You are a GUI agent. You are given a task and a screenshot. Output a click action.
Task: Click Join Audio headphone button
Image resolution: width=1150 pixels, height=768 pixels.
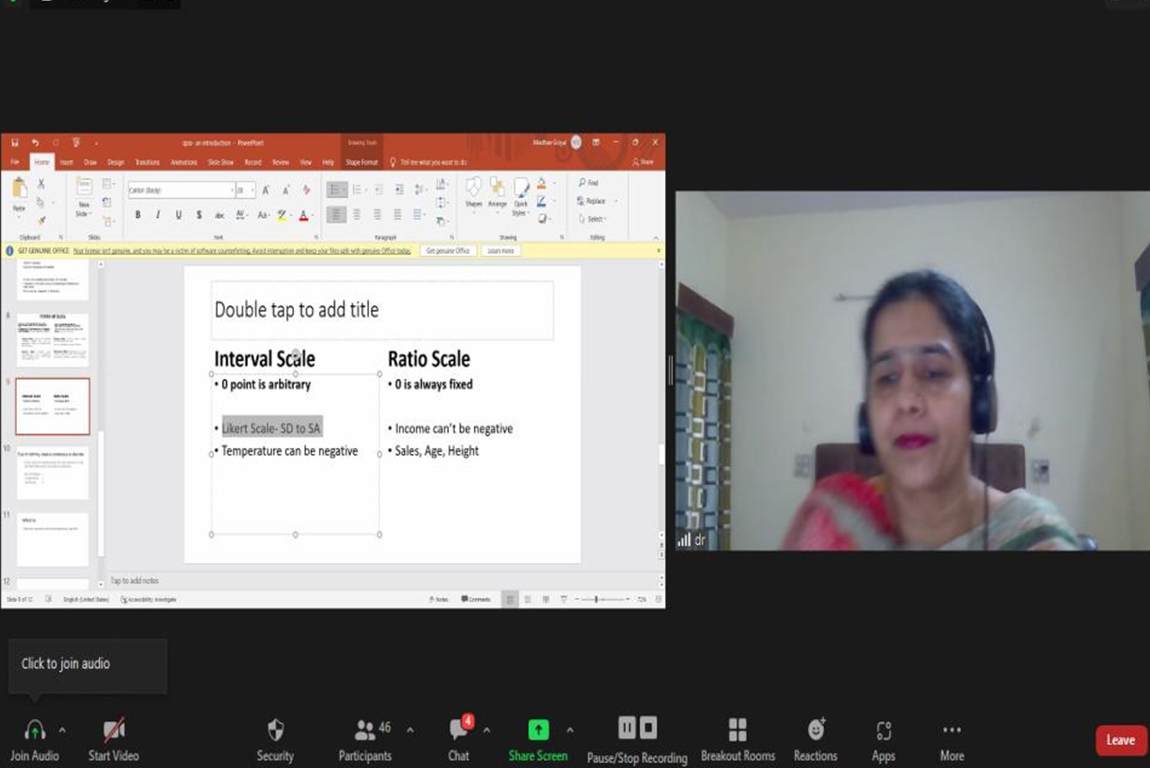34,730
